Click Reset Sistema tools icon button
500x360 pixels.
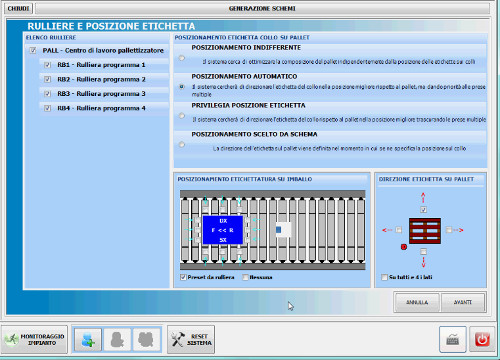coord(191,339)
